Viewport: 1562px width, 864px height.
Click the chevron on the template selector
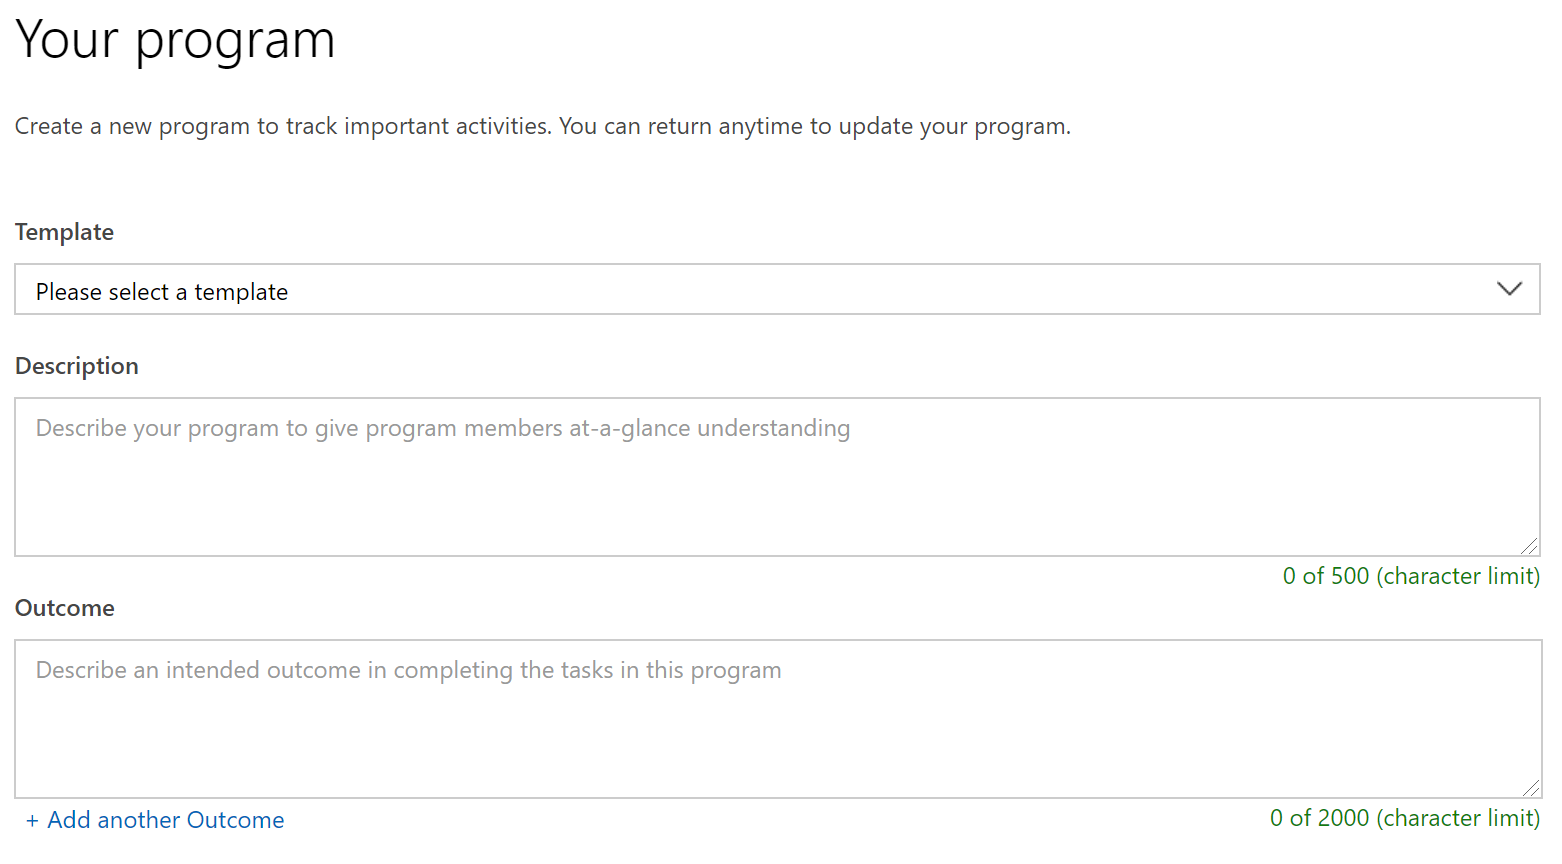[1509, 290]
